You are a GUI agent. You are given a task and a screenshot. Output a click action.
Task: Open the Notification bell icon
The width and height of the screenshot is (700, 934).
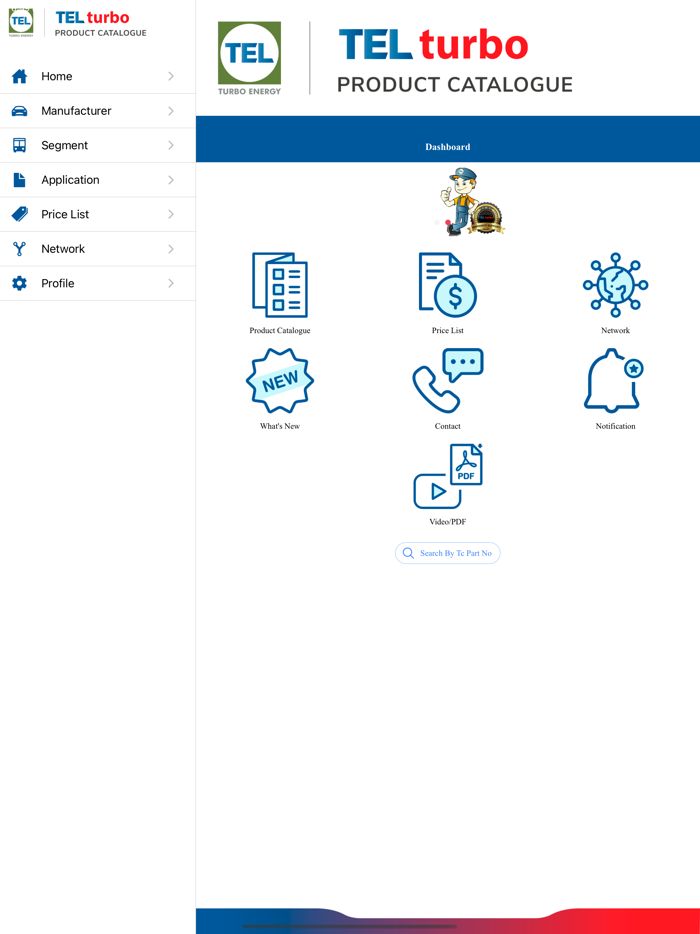coord(614,381)
